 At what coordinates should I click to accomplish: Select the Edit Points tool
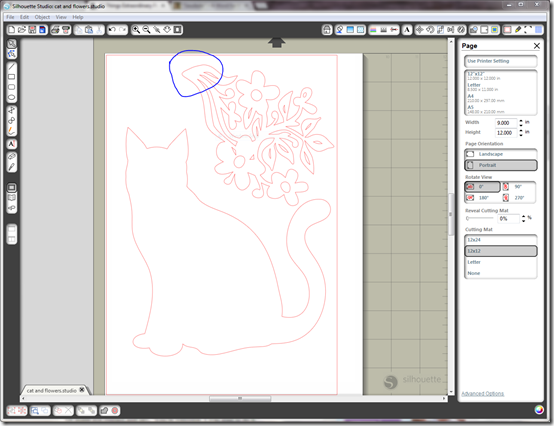pyautogui.click(x=12, y=54)
